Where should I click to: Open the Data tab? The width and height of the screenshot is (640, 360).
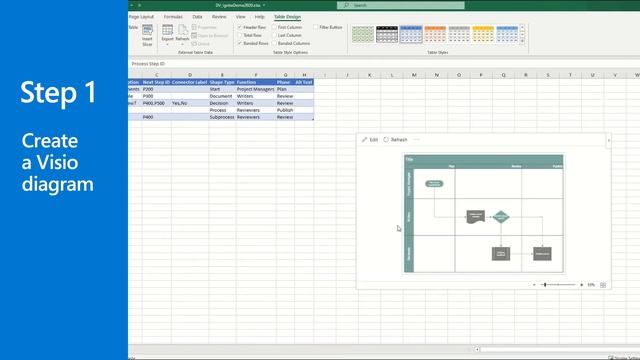pyautogui.click(x=197, y=17)
